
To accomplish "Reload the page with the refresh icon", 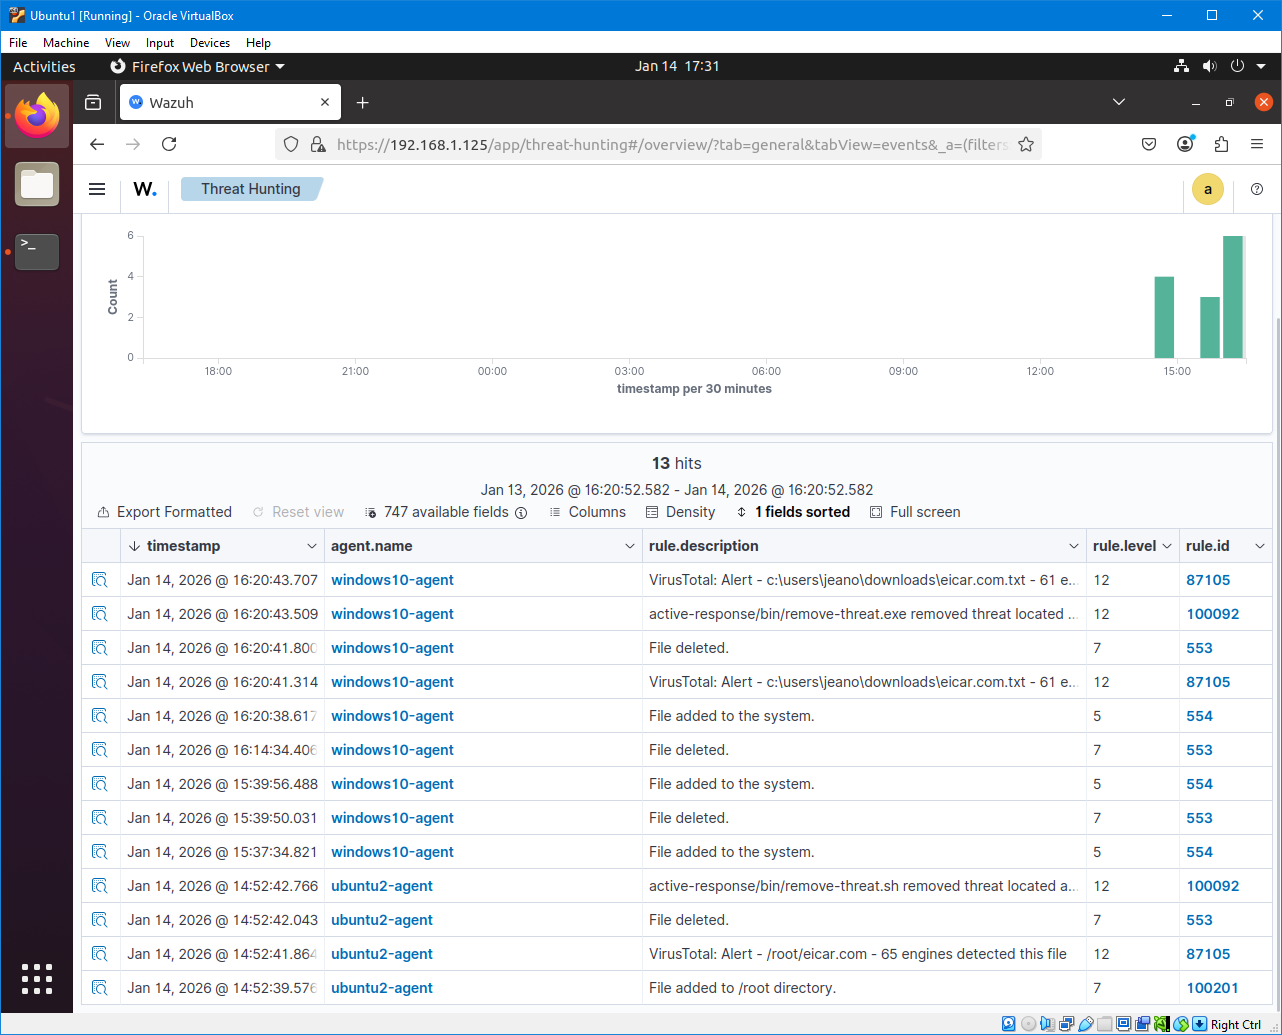I will tap(169, 144).
